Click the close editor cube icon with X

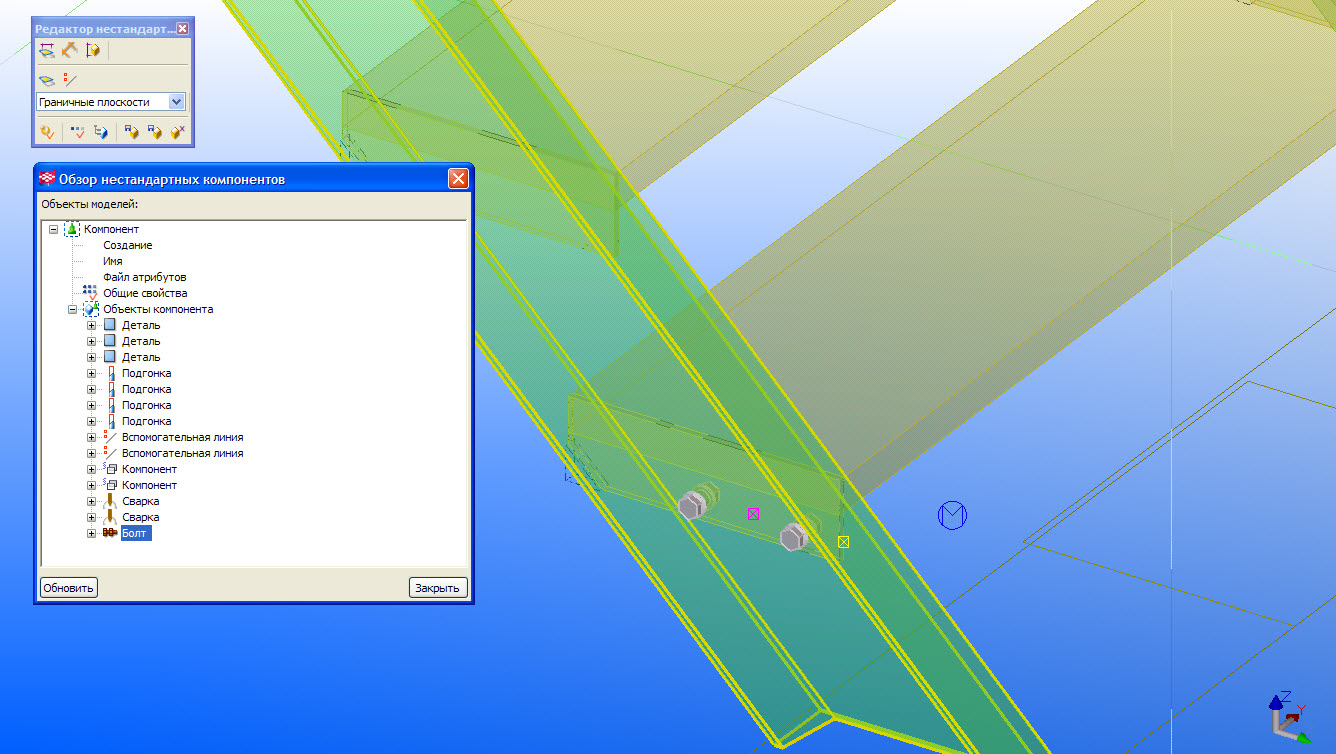(x=178, y=131)
